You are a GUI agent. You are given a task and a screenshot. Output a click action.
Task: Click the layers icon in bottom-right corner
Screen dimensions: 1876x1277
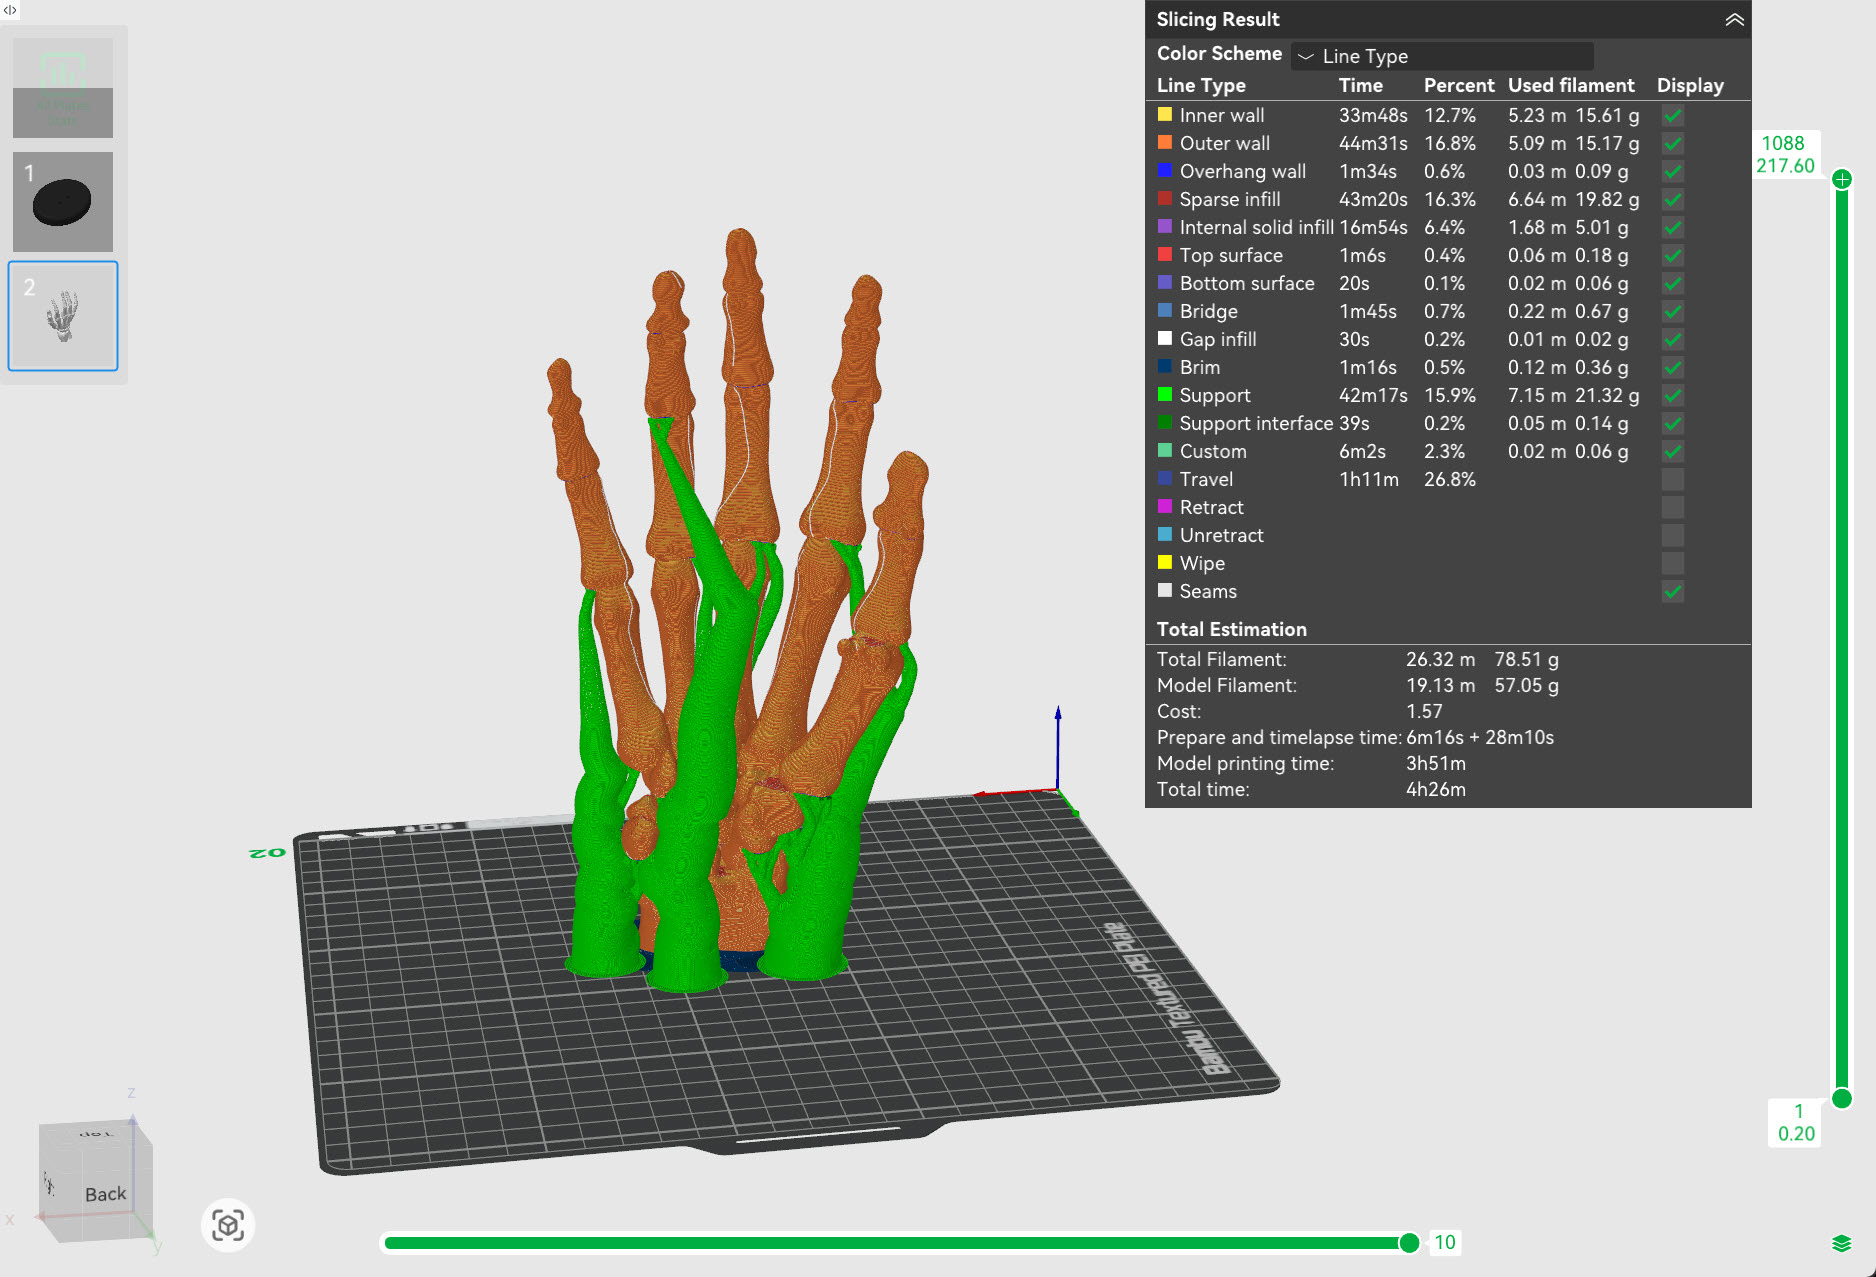(1841, 1243)
